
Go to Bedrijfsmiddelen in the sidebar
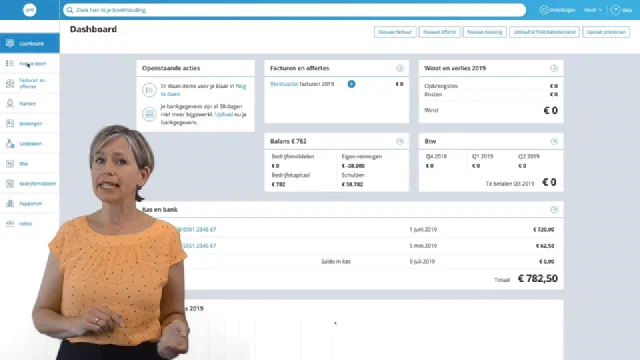(29, 183)
